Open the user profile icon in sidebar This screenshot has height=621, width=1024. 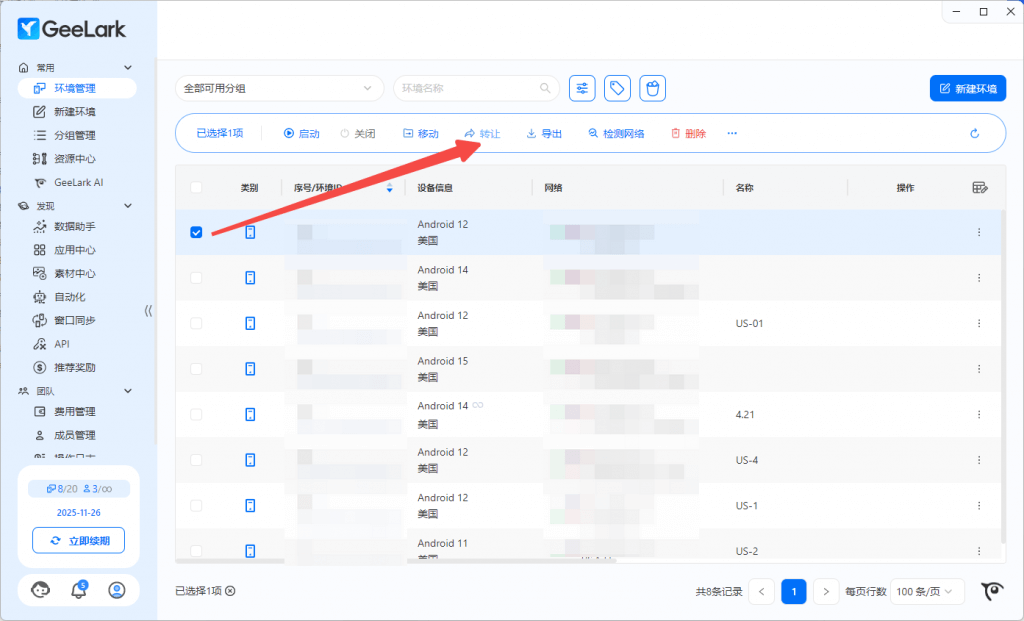pos(117,590)
